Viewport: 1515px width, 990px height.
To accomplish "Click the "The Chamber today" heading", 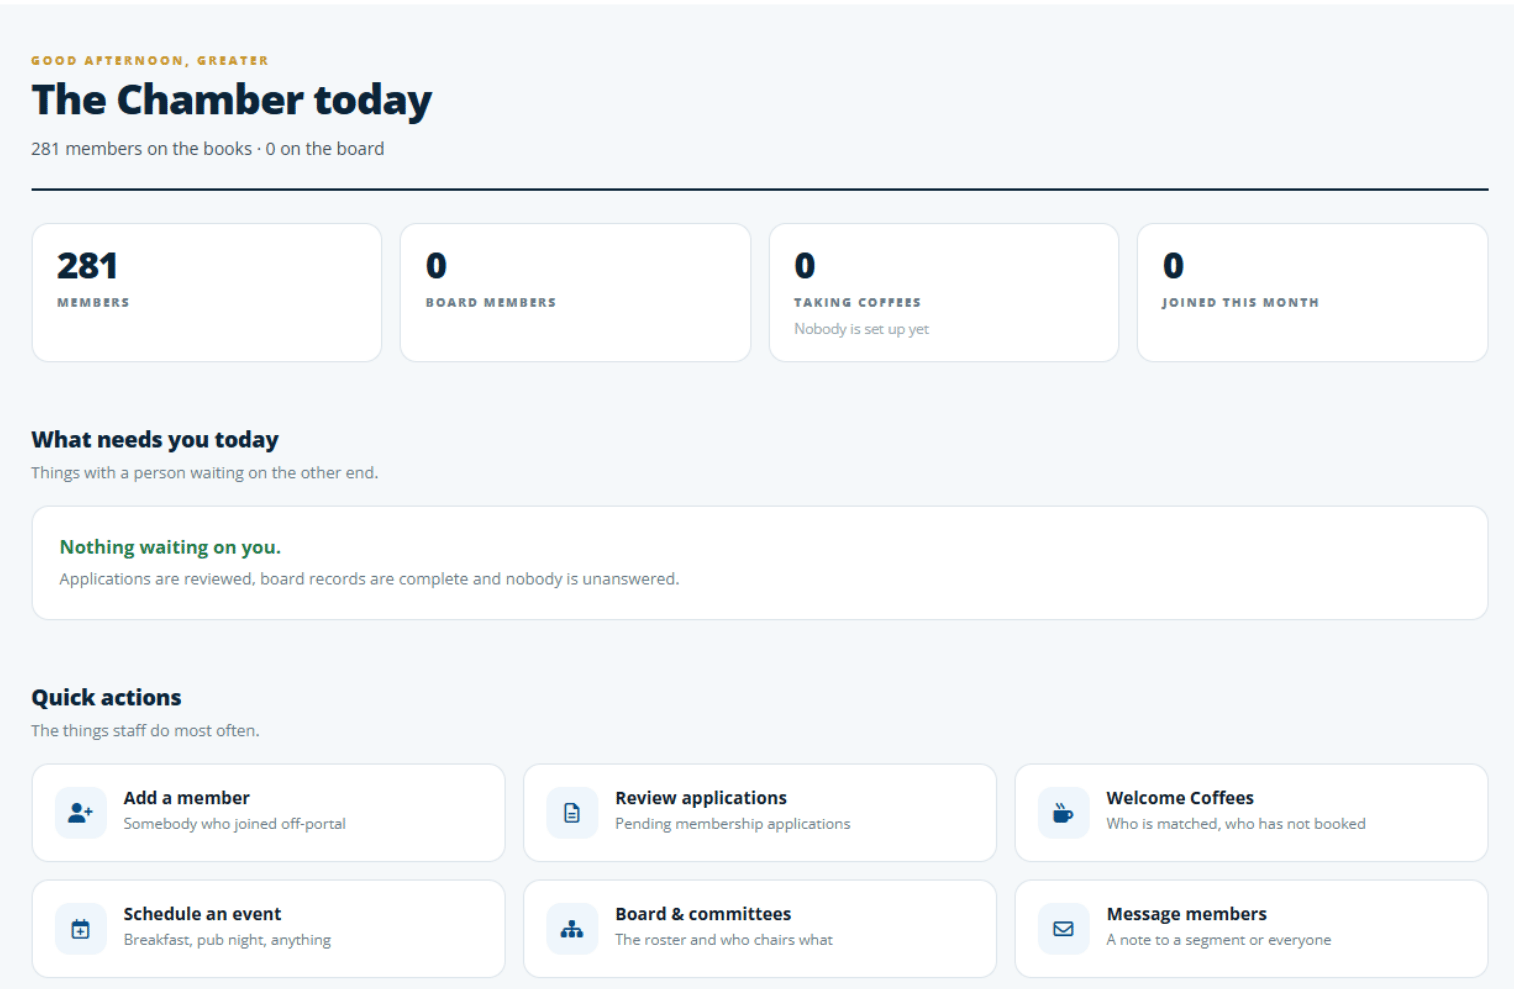I will click(x=231, y=100).
